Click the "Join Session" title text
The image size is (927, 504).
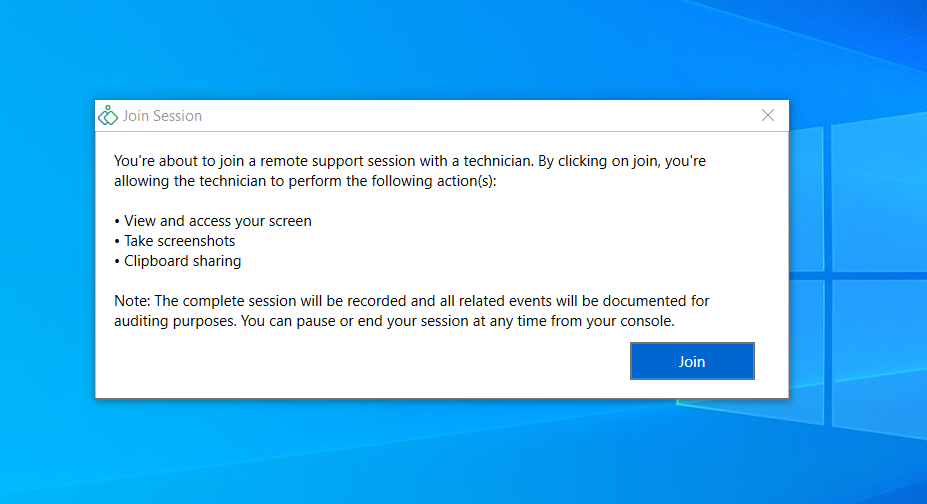(x=162, y=116)
